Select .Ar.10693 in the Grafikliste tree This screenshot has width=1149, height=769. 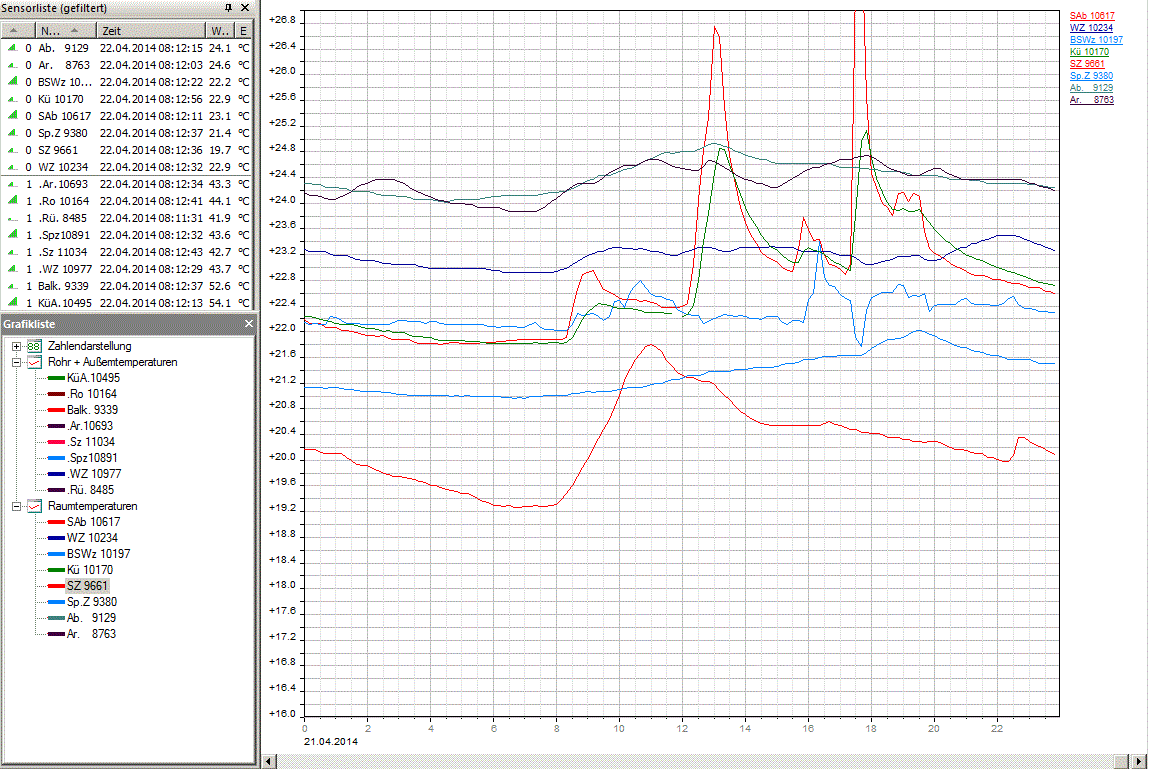pos(90,426)
